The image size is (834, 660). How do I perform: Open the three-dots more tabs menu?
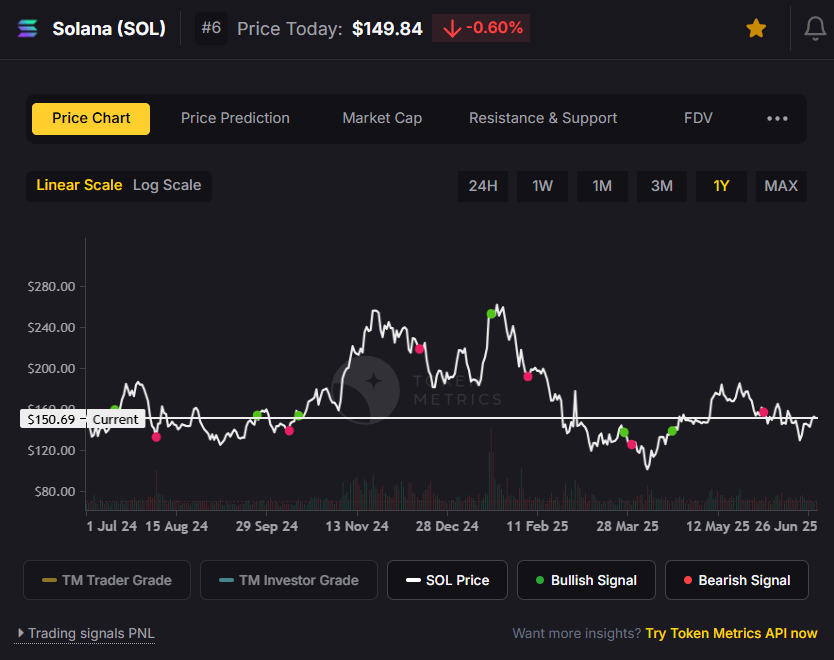[x=777, y=118]
